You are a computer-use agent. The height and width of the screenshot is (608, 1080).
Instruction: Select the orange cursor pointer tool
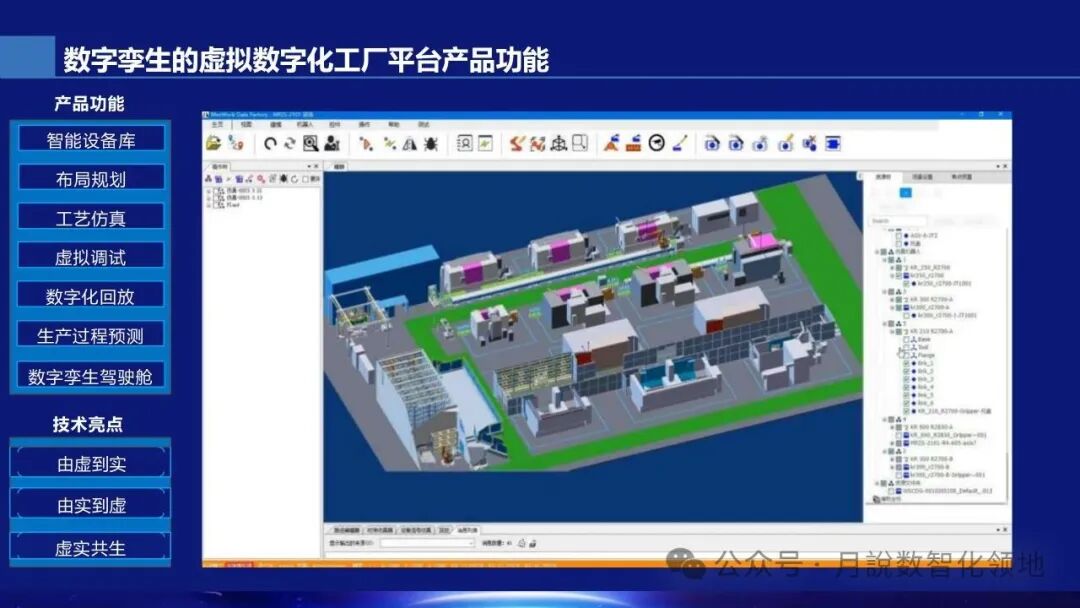pyautogui.click(x=366, y=143)
